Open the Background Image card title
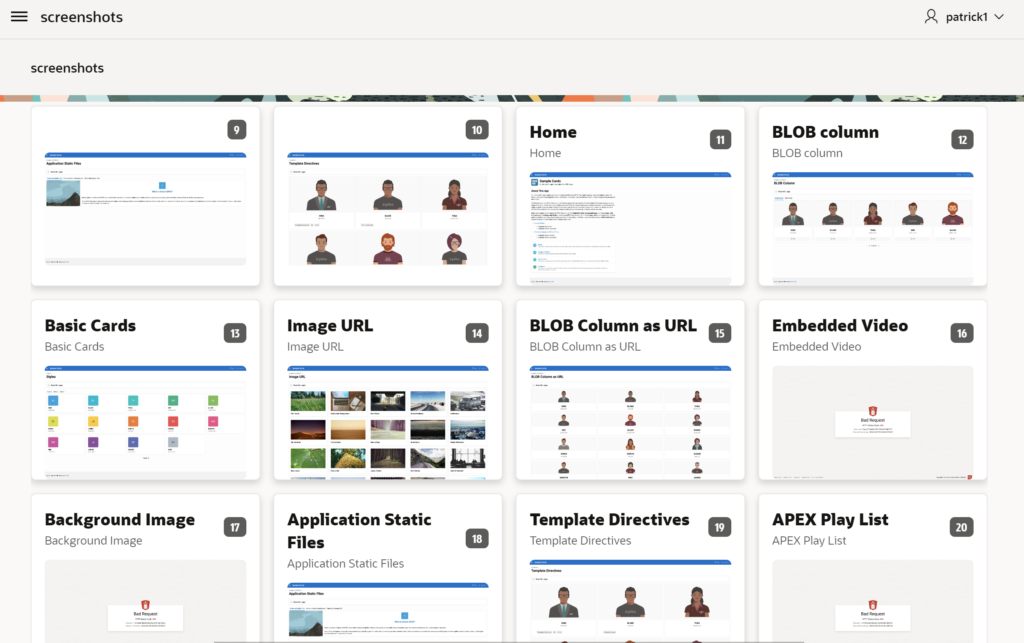The image size is (1024, 643). click(120, 520)
